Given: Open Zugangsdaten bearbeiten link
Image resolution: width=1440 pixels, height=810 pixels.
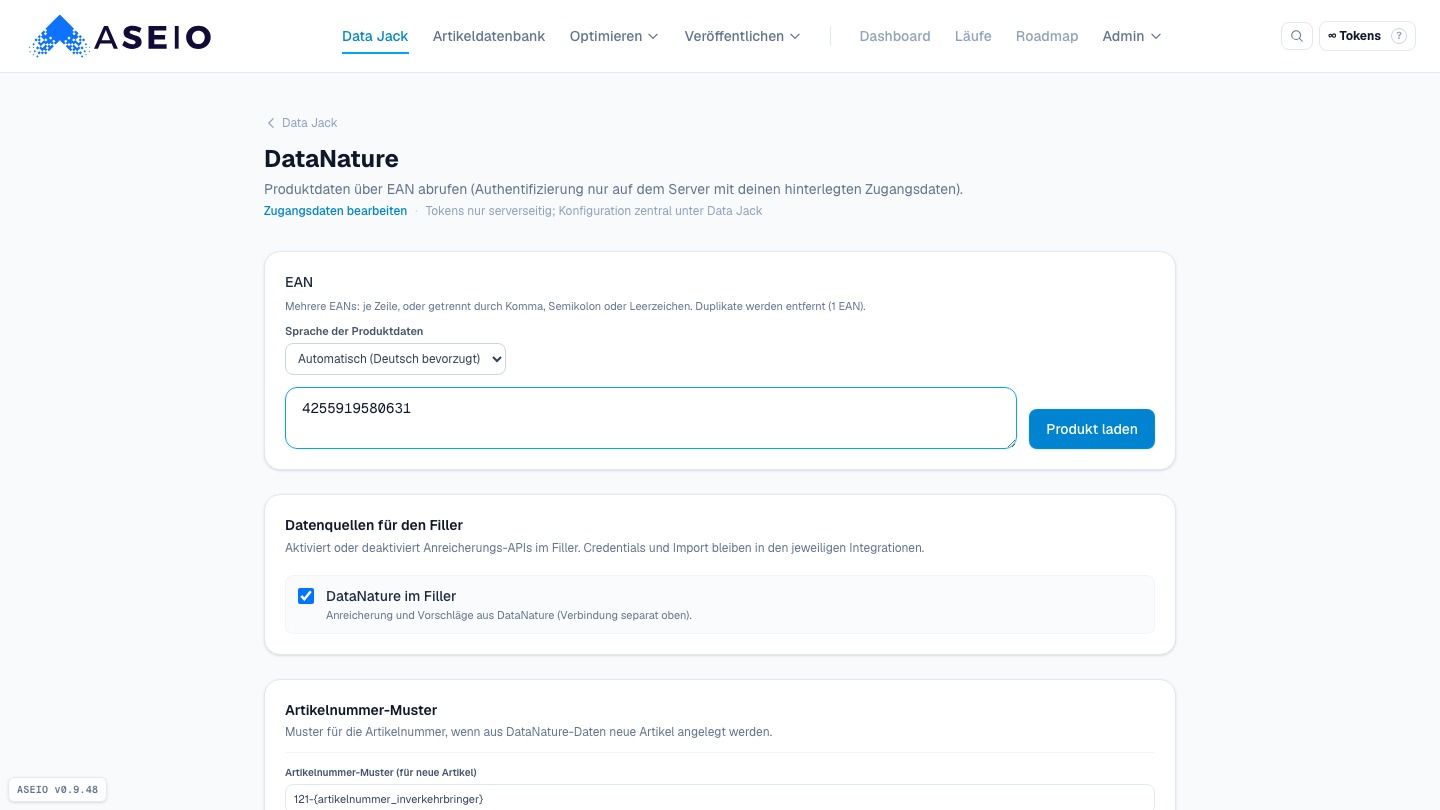Looking at the screenshot, I should click(335, 211).
